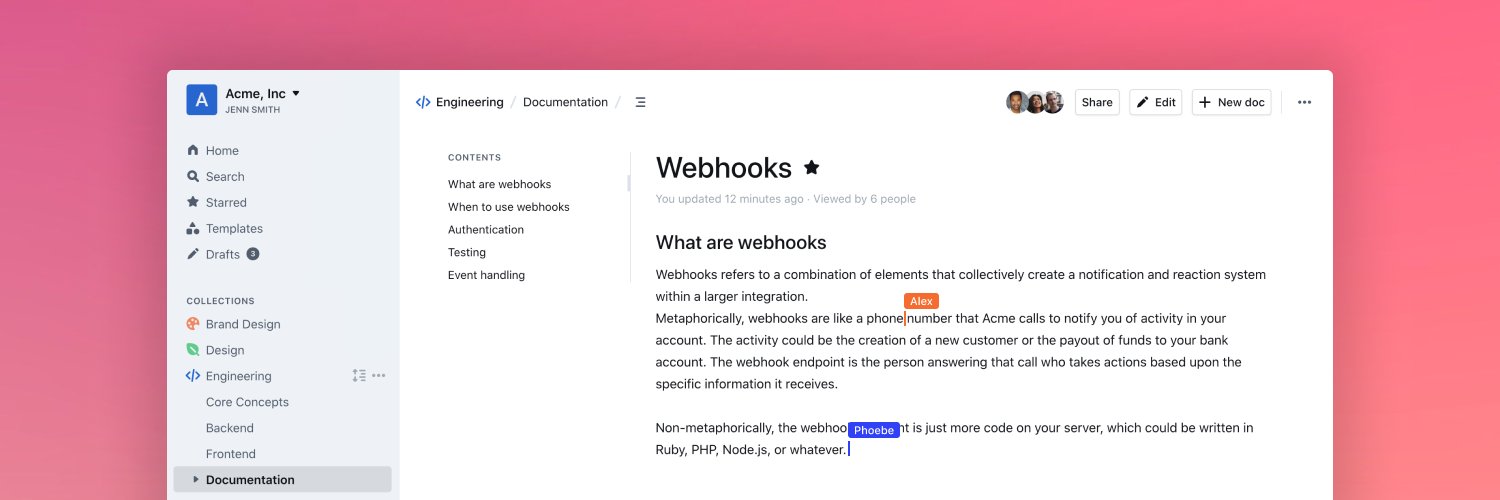The image size is (1500, 500).
Task: Expand the Documentation tree triangle
Action: [196, 480]
